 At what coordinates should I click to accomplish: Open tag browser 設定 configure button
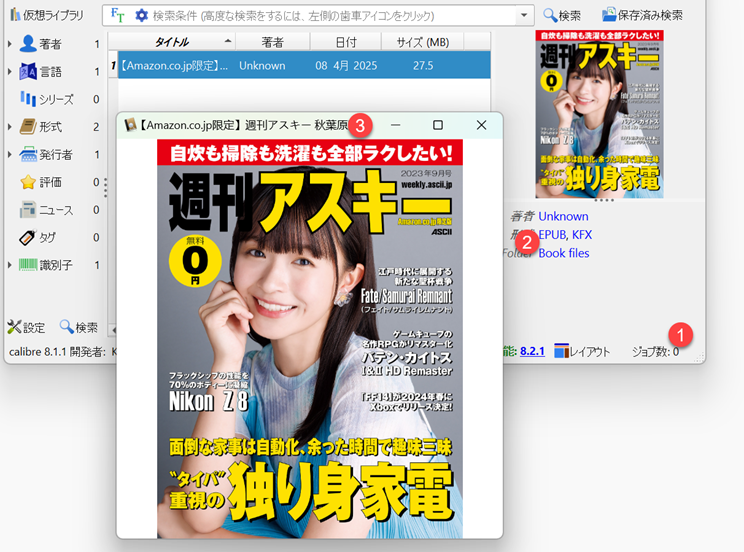click(26, 327)
